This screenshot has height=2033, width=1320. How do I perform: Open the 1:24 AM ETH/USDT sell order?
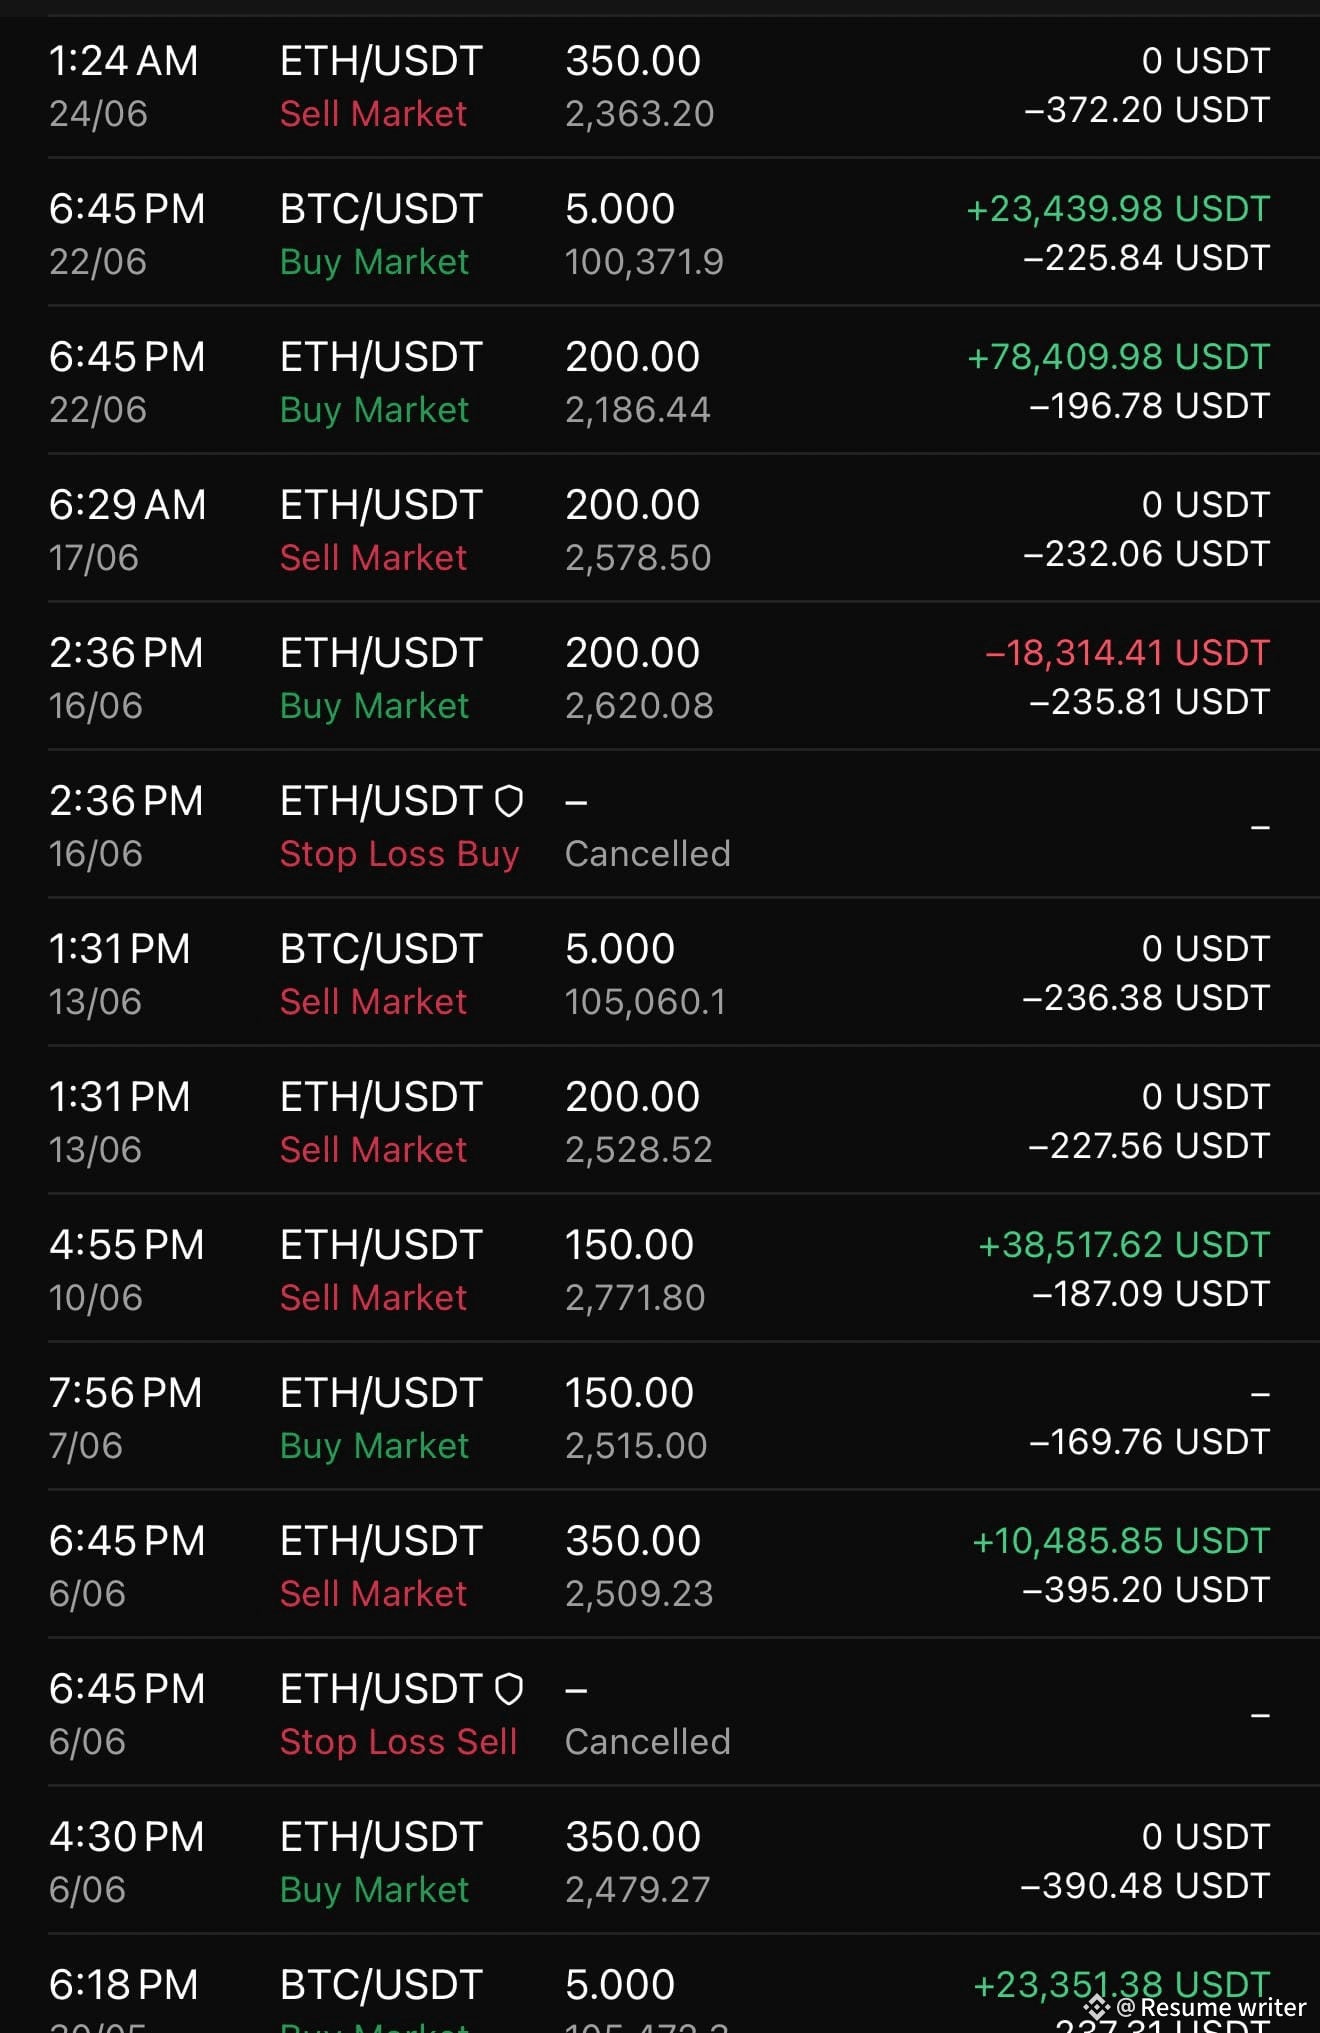[x=660, y=86]
